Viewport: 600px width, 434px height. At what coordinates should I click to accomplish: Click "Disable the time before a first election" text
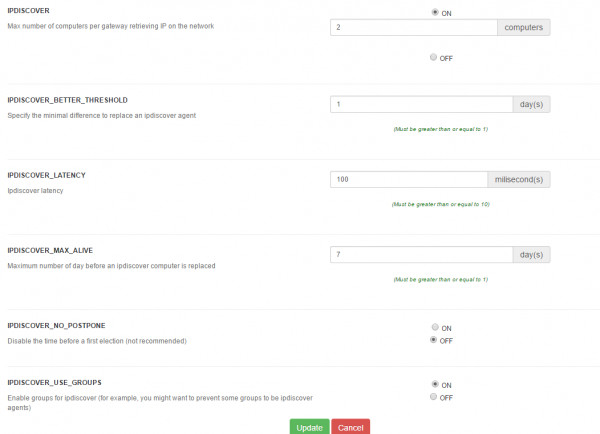coord(97,341)
